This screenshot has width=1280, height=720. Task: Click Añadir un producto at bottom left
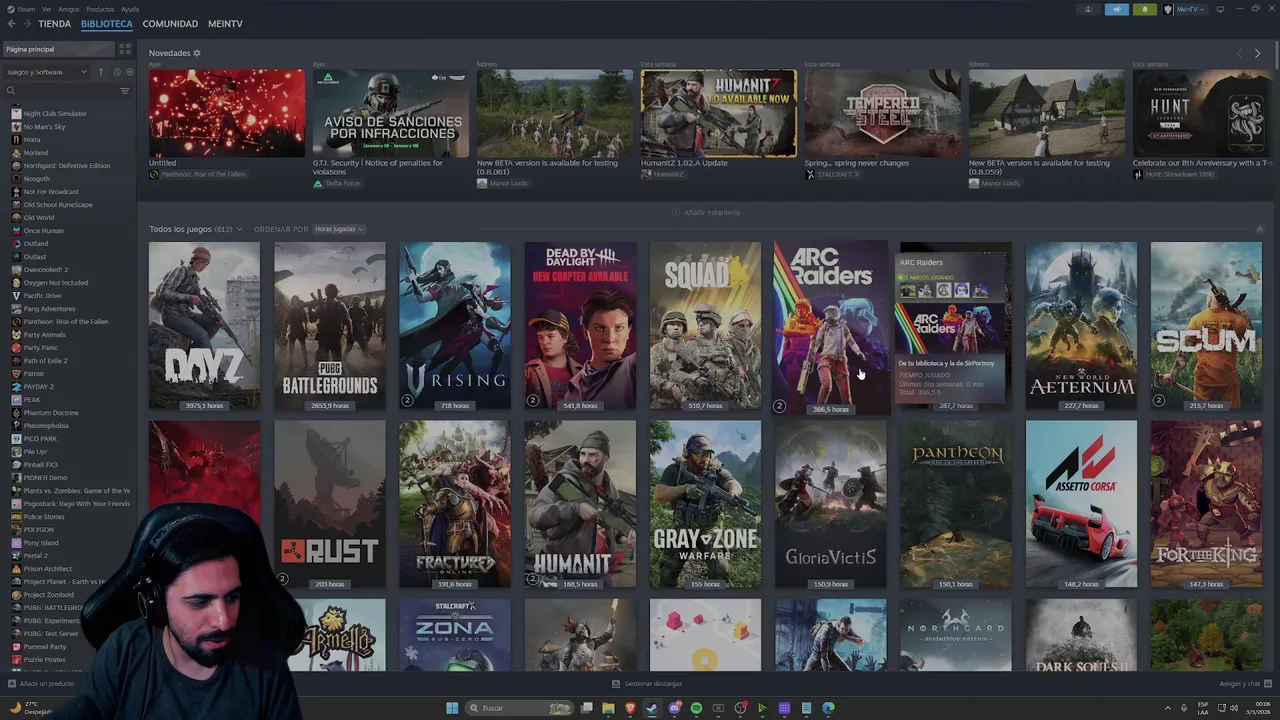point(41,684)
